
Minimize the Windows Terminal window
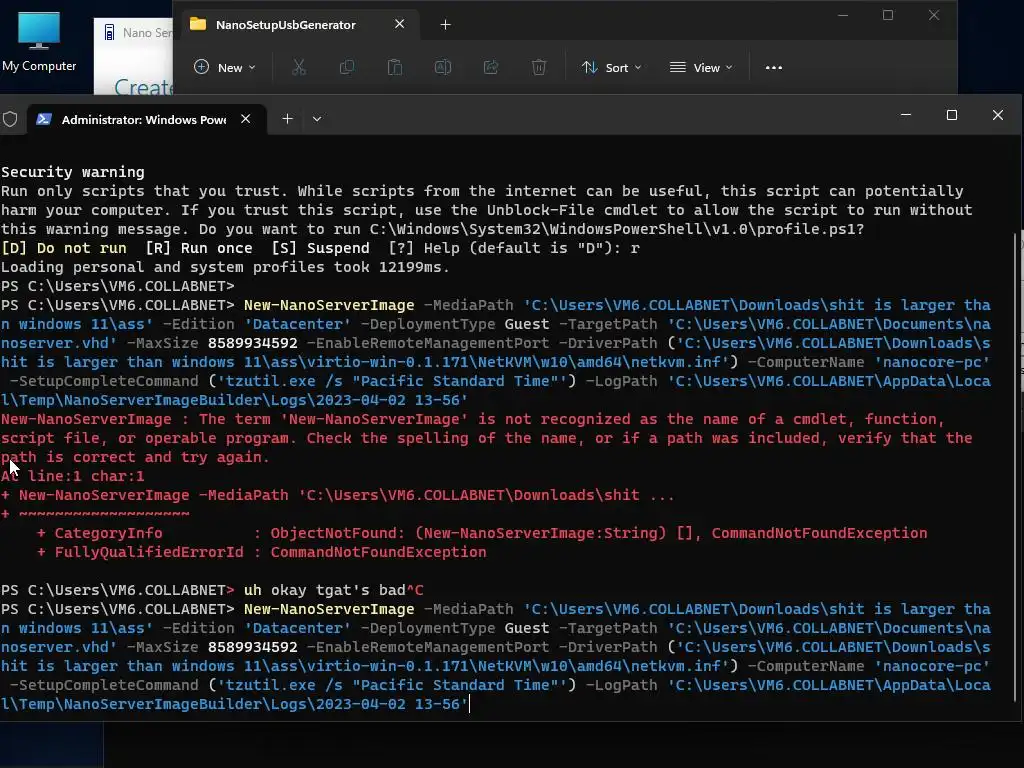click(x=906, y=115)
